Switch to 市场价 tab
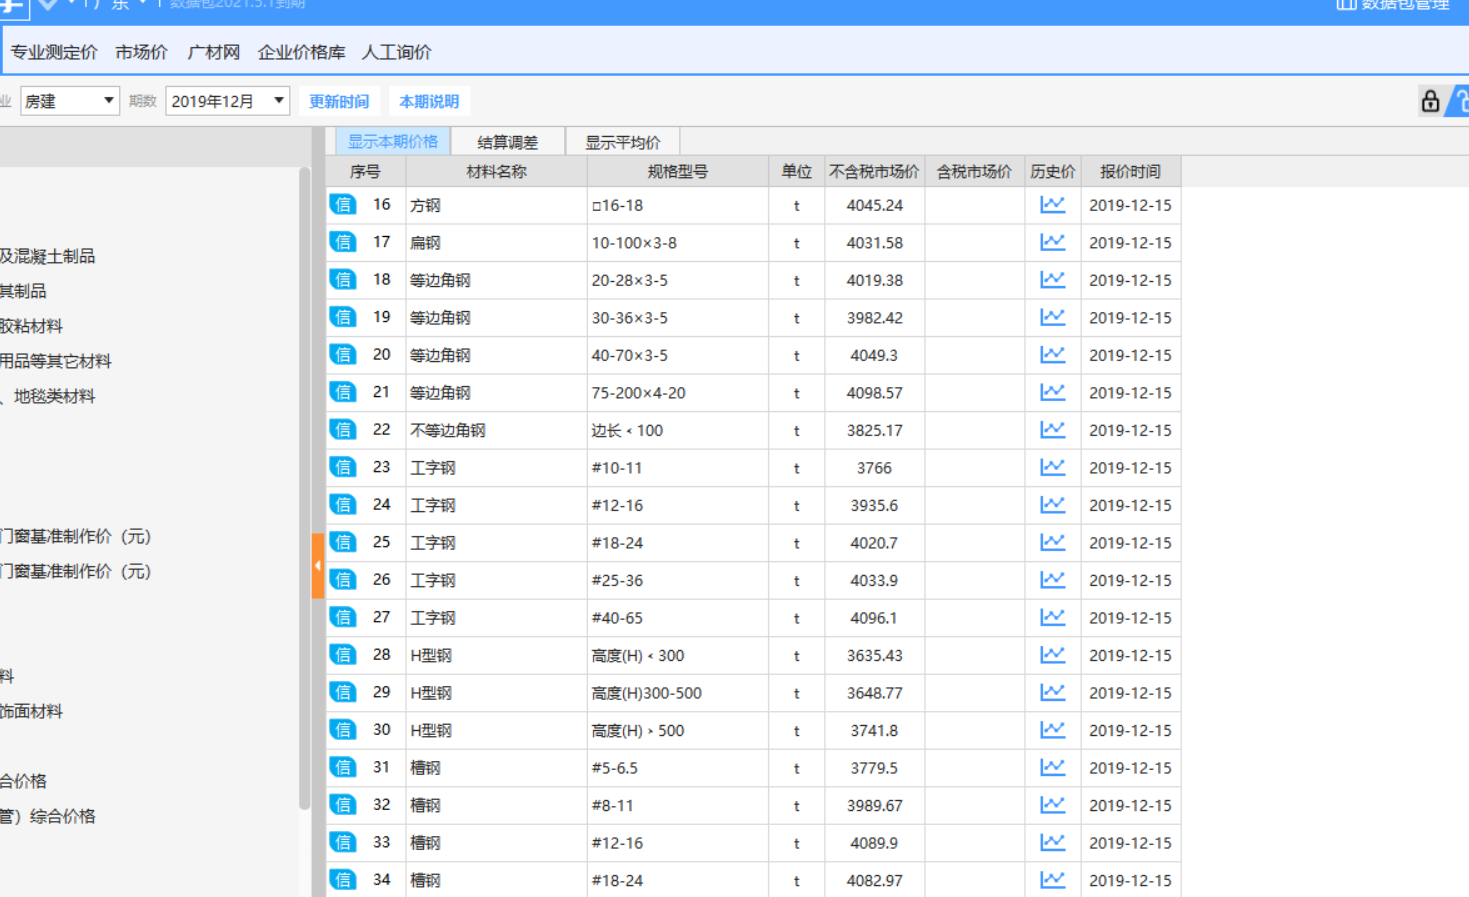The width and height of the screenshot is (1469, 897). tap(141, 52)
